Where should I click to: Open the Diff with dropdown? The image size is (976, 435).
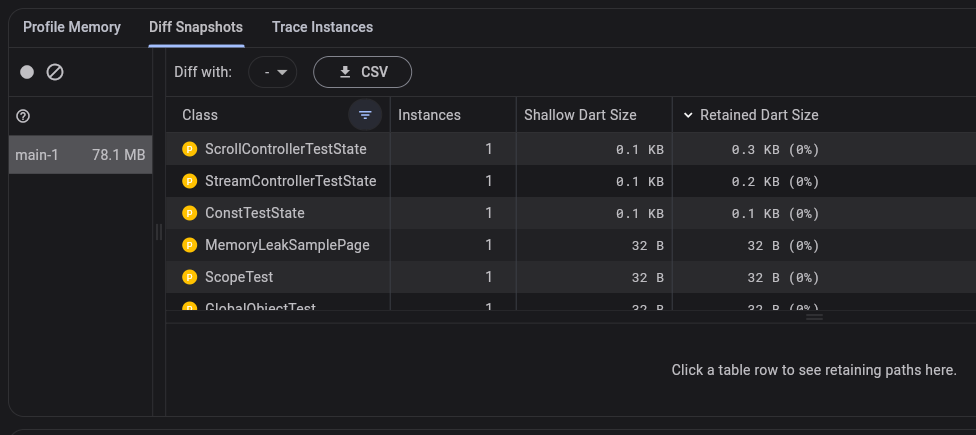(x=273, y=72)
